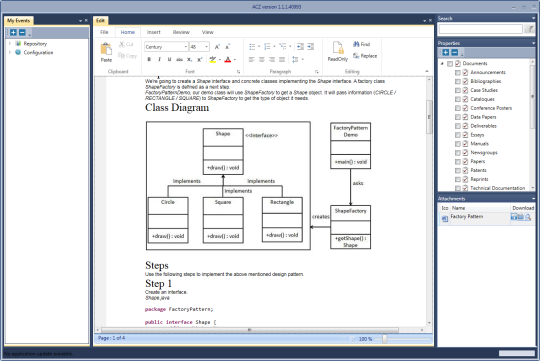Open the File ribbon tab
The width and height of the screenshot is (540, 361).
[104, 32]
